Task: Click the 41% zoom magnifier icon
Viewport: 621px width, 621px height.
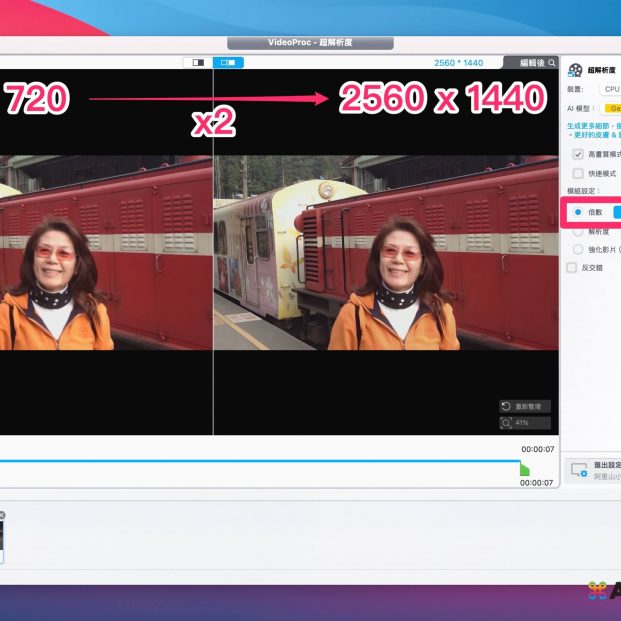Action: [508, 423]
